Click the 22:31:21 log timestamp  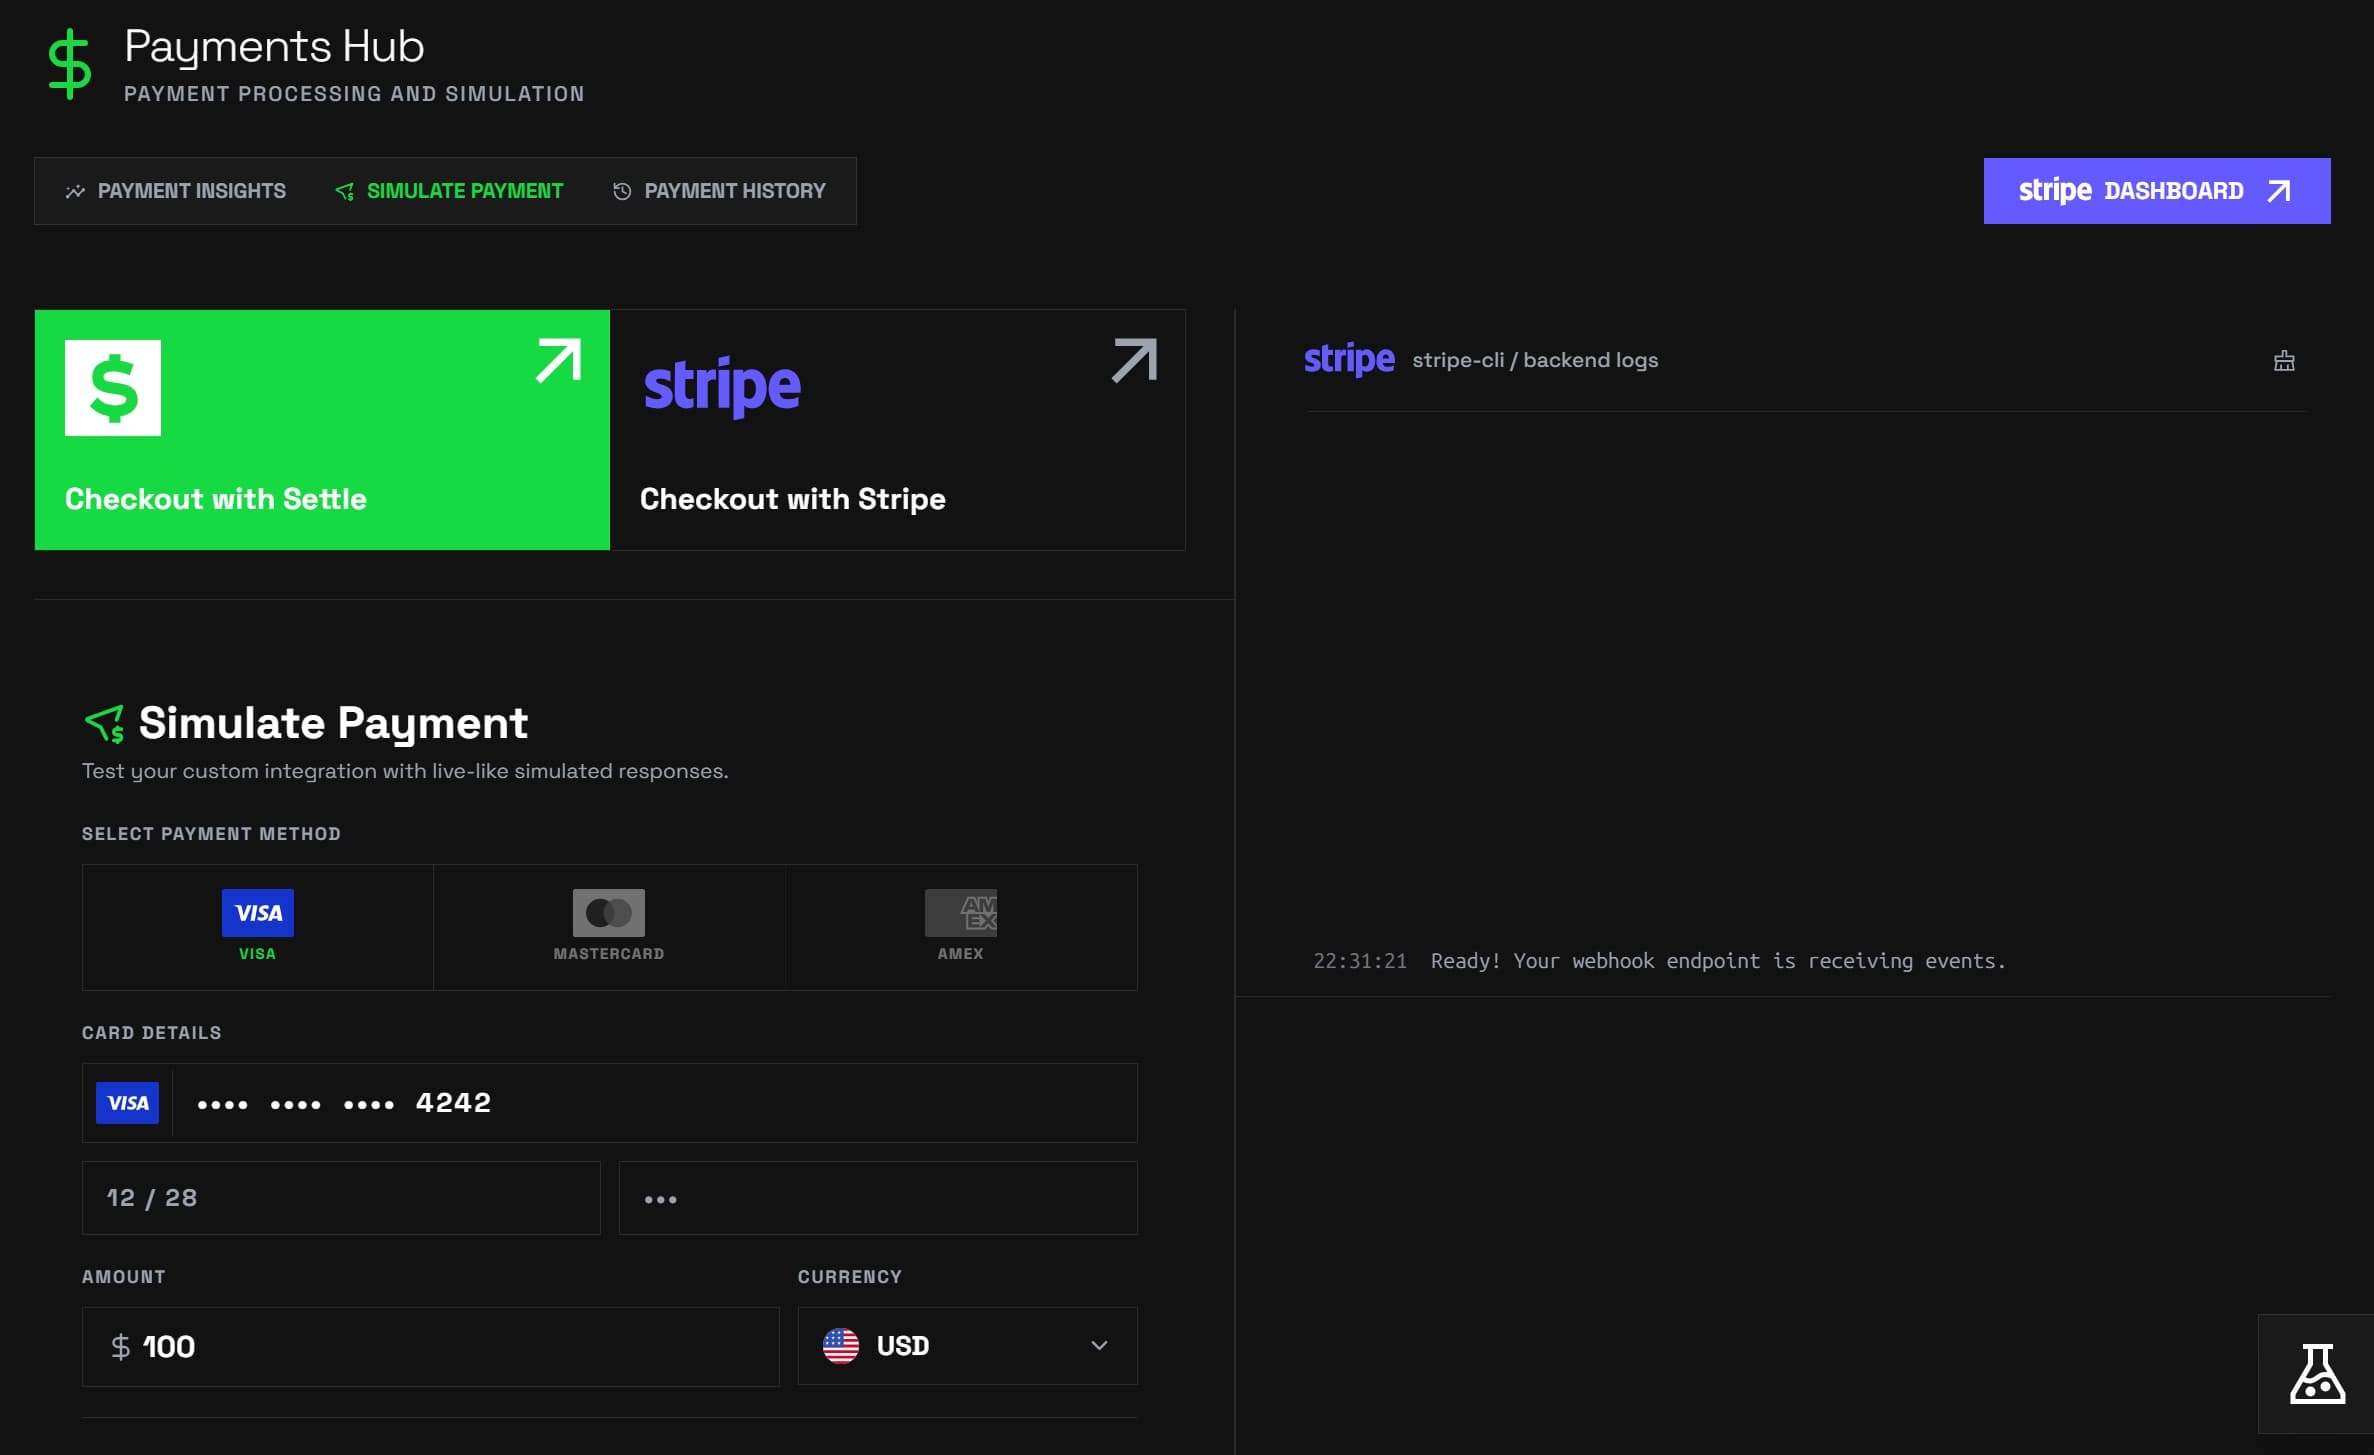pyautogui.click(x=1360, y=961)
